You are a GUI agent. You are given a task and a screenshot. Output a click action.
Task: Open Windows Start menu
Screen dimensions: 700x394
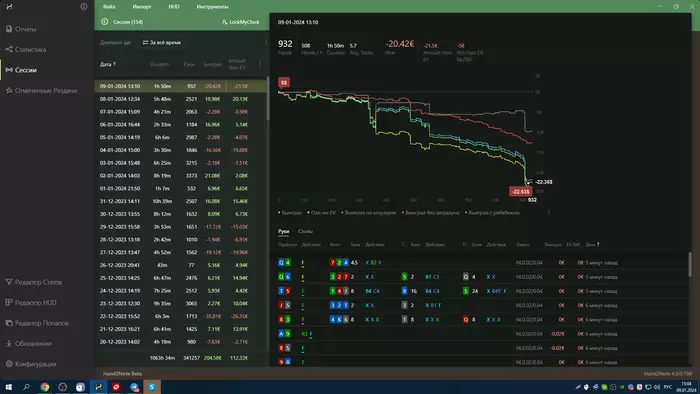coord(8,387)
